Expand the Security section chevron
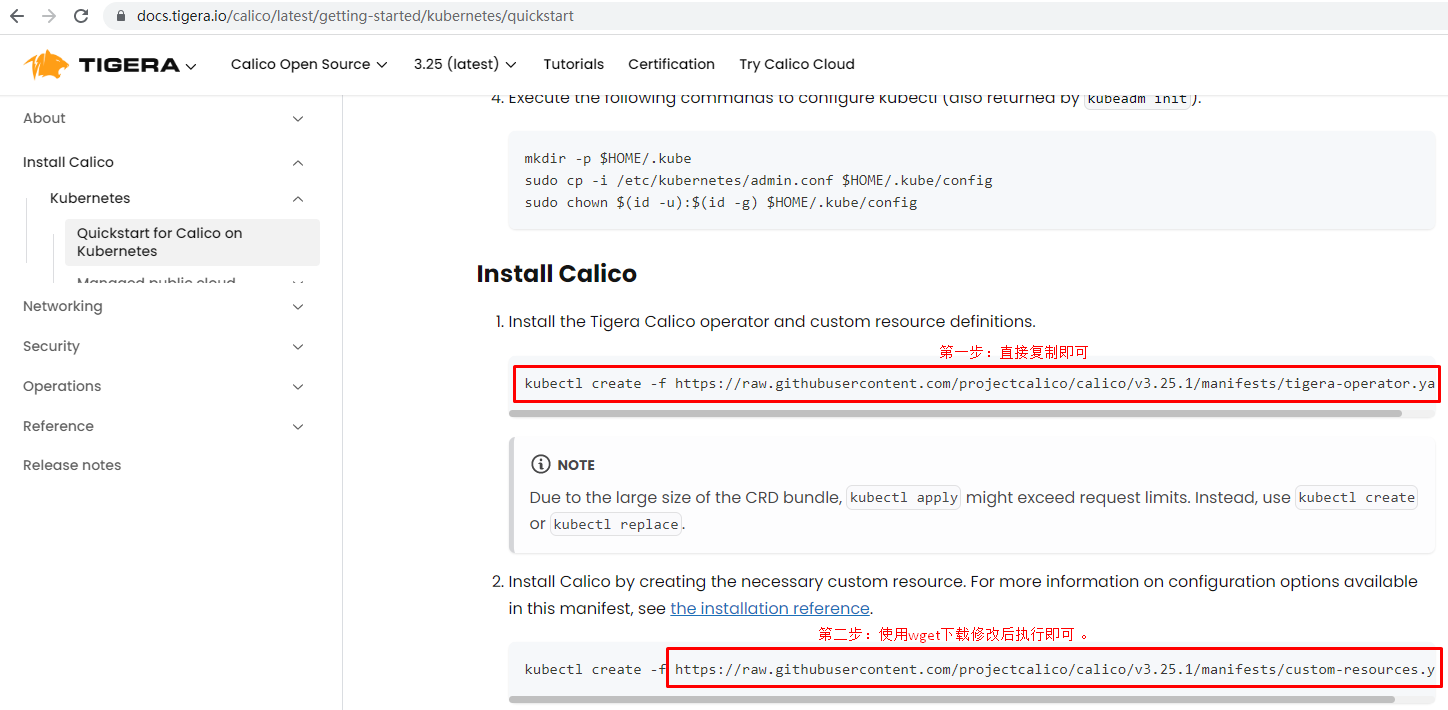1448x710 pixels. pos(298,347)
